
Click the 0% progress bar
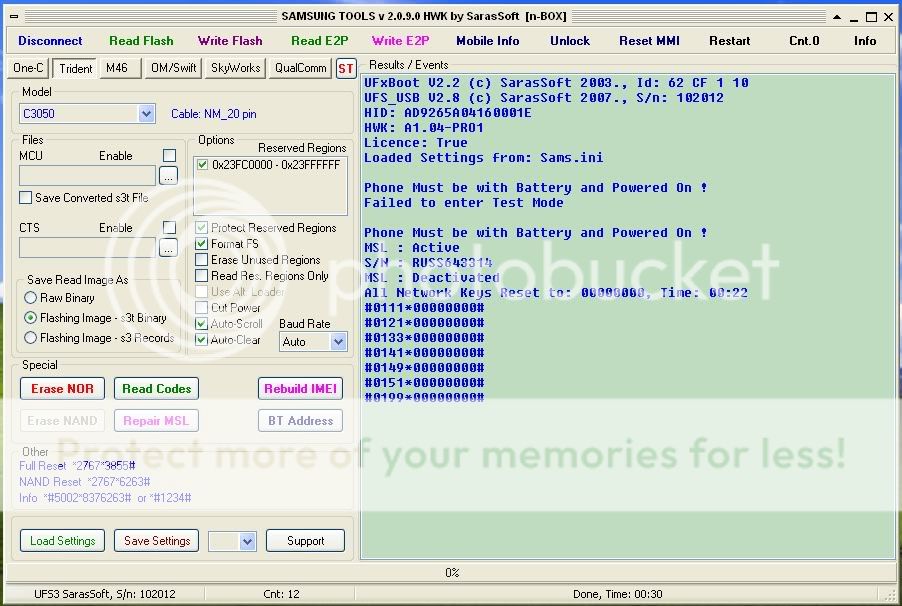pos(451,573)
